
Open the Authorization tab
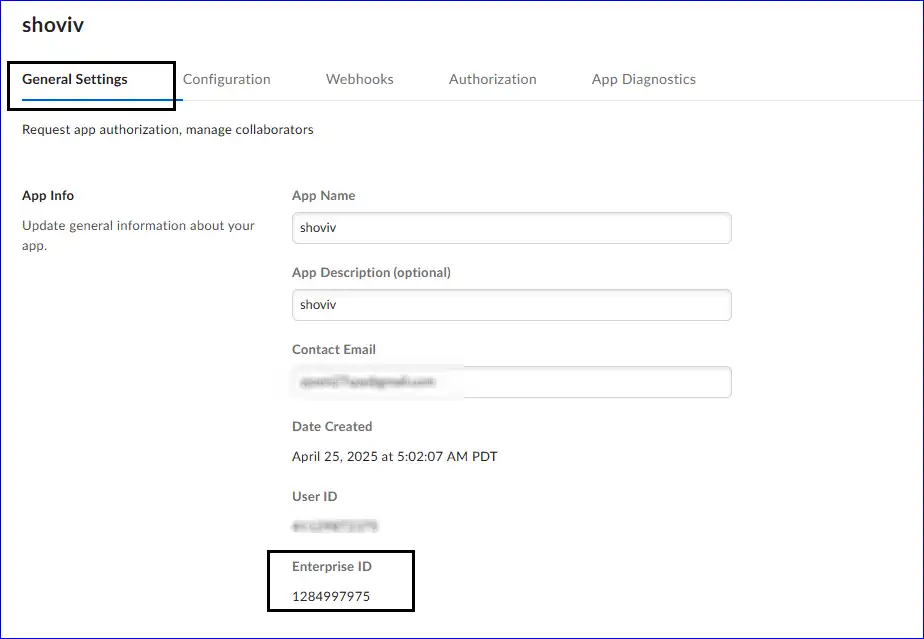click(x=492, y=80)
